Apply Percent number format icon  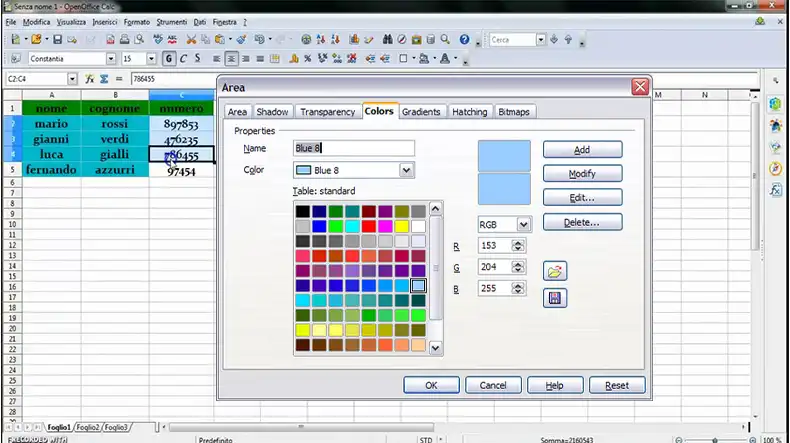307,59
